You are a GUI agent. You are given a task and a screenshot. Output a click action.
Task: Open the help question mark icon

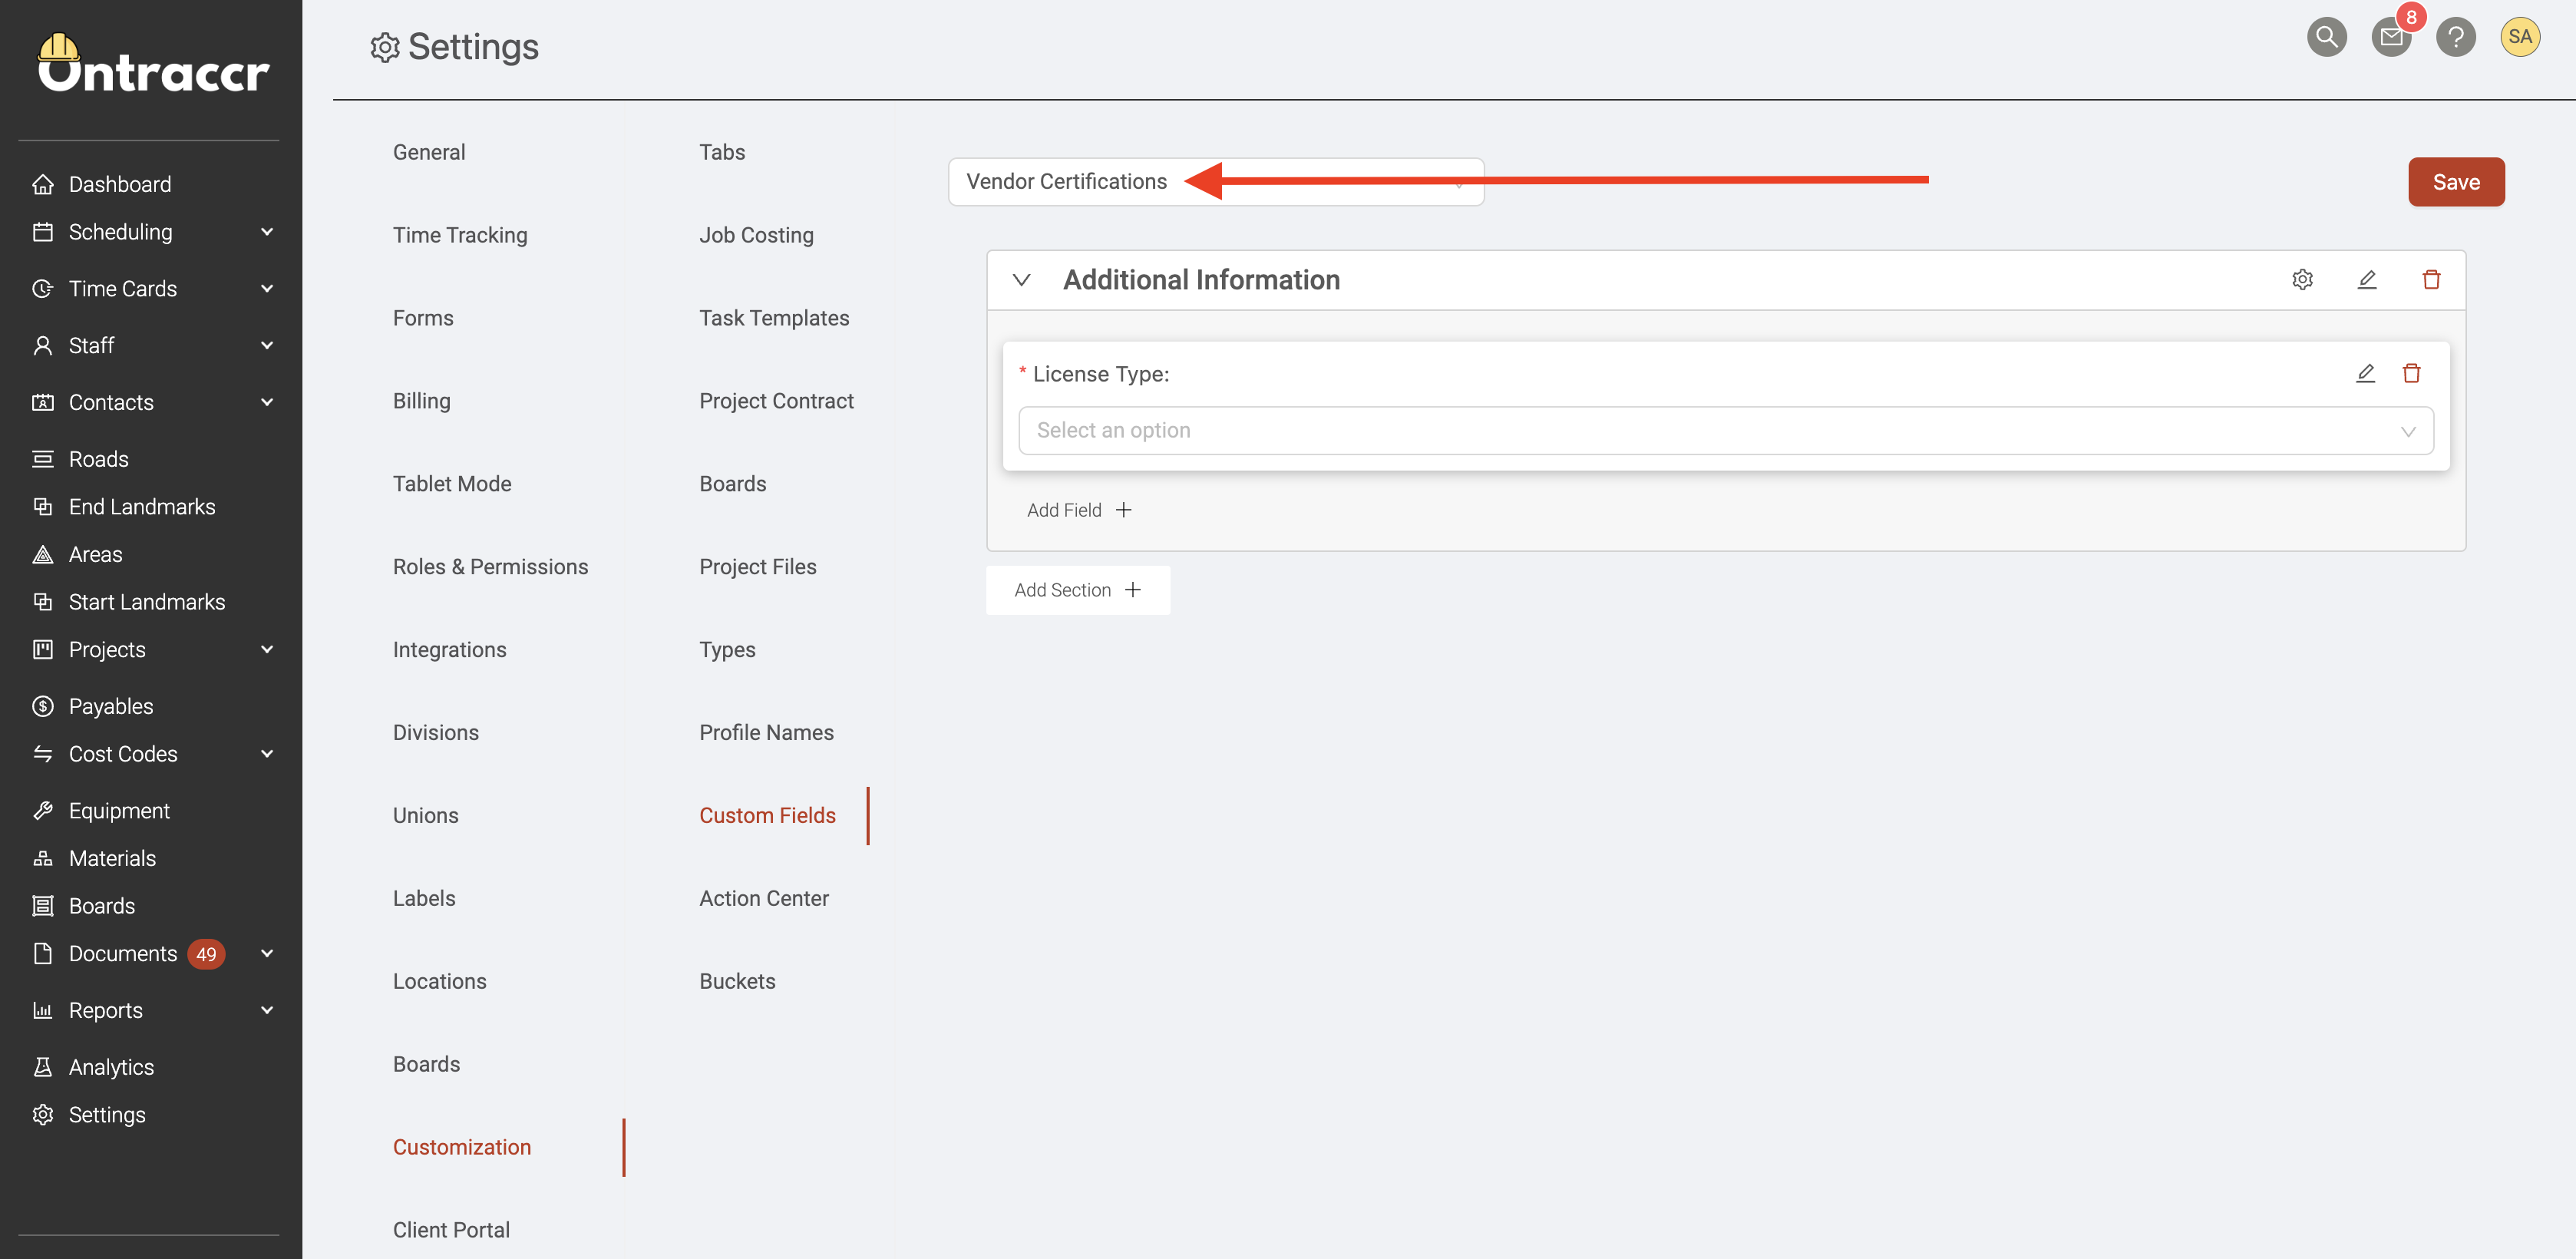[x=2456, y=37]
